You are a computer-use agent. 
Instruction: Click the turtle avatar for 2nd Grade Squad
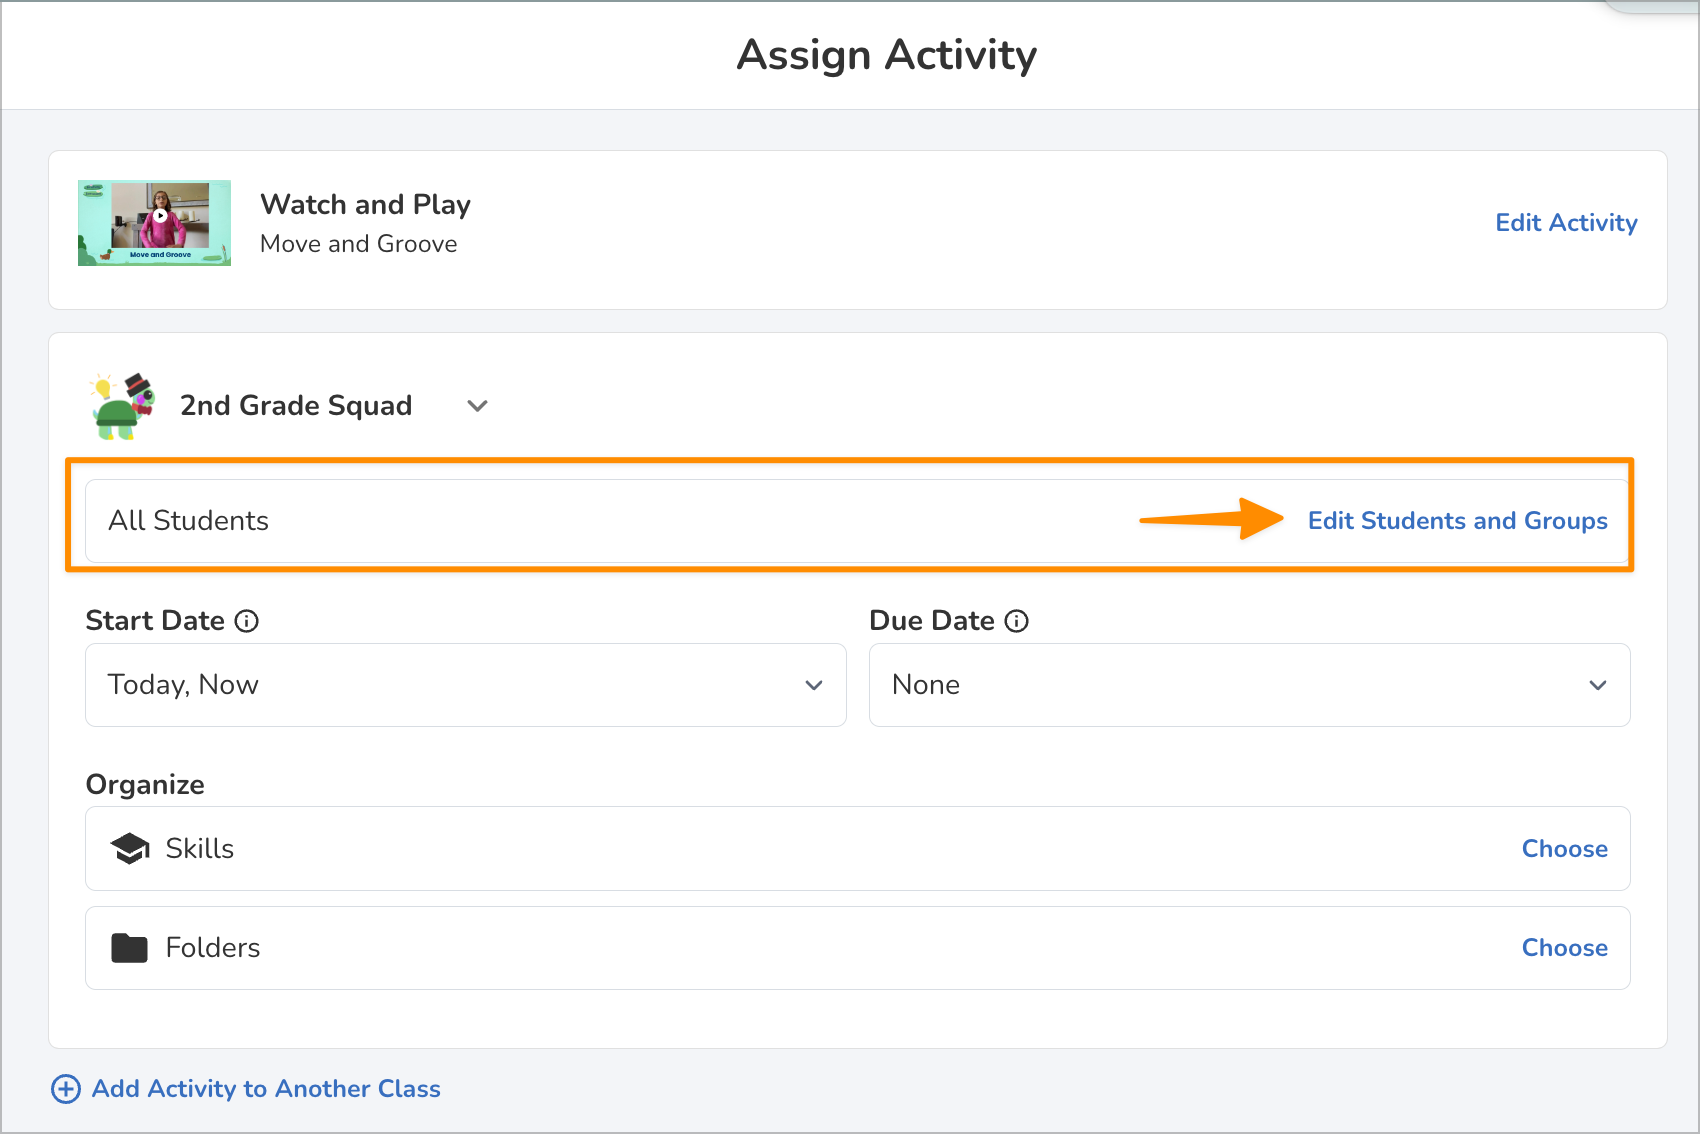(x=119, y=405)
